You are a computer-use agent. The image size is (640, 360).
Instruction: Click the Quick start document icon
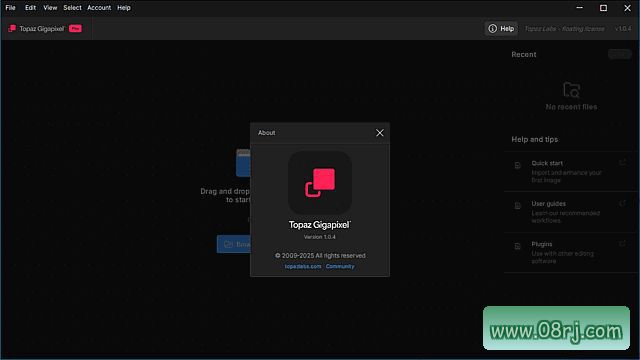tap(518, 165)
